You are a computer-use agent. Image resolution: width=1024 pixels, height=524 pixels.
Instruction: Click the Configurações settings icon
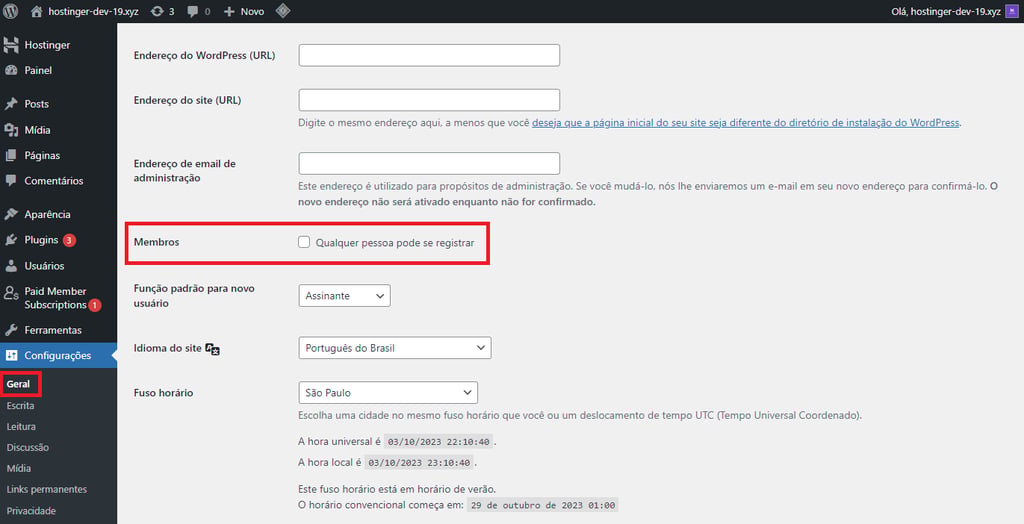pos(11,355)
